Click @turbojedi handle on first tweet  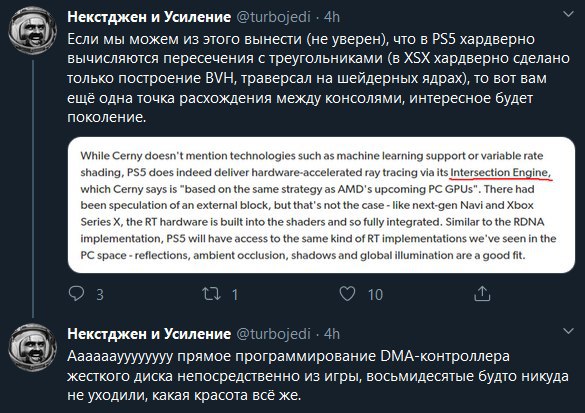click(273, 17)
